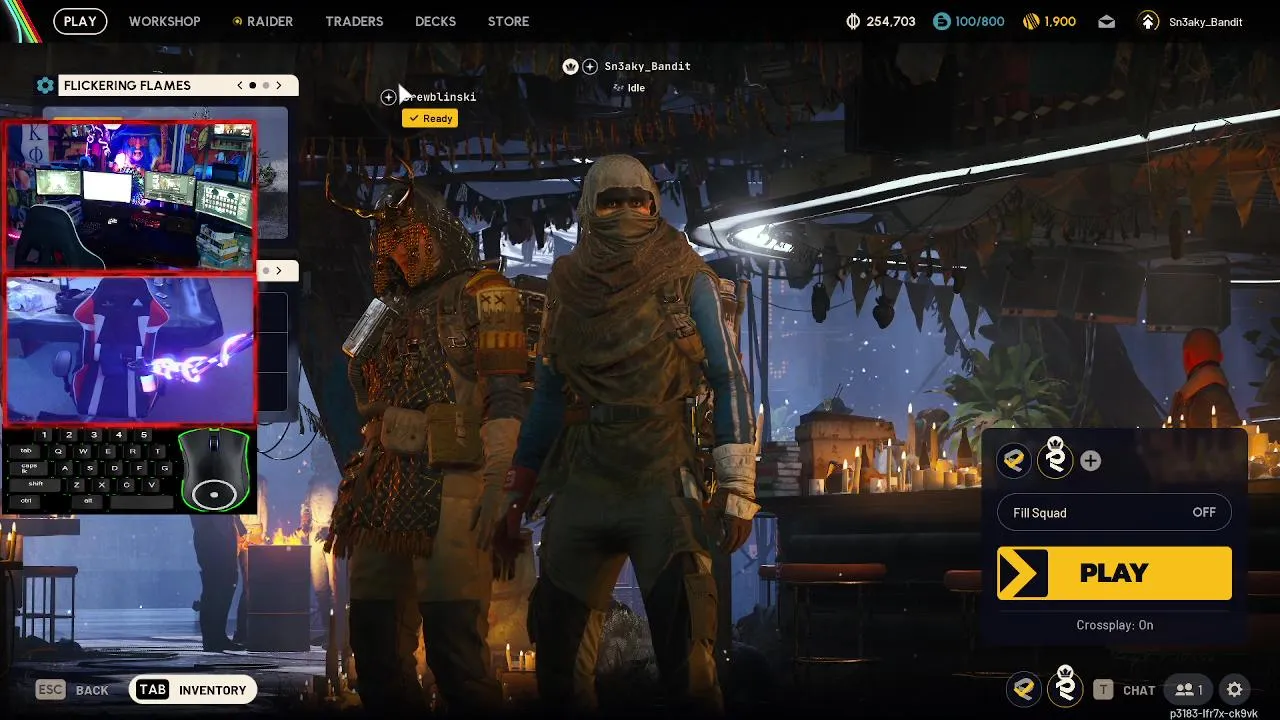Switch to the WORKSHOP tab

pyautogui.click(x=164, y=21)
